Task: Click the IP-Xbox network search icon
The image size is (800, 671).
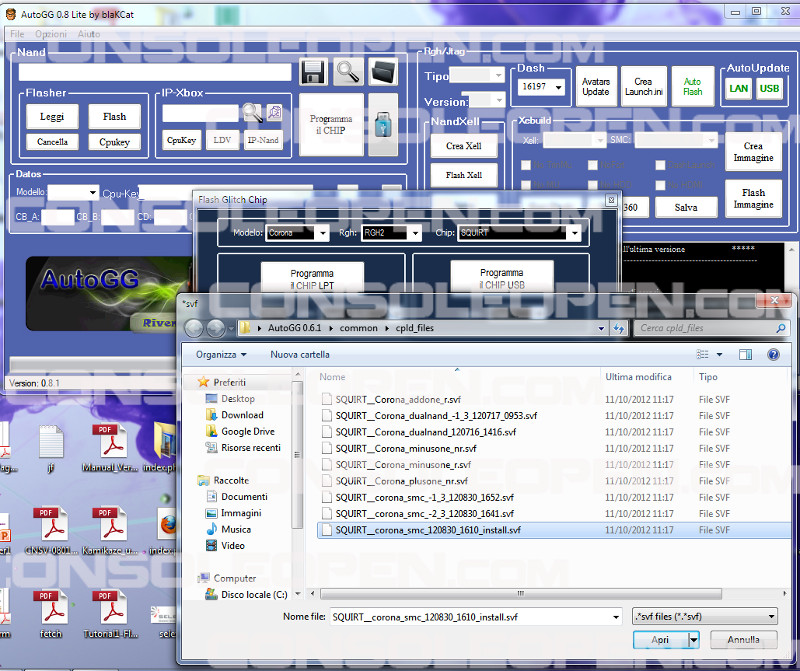Action: point(251,113)
